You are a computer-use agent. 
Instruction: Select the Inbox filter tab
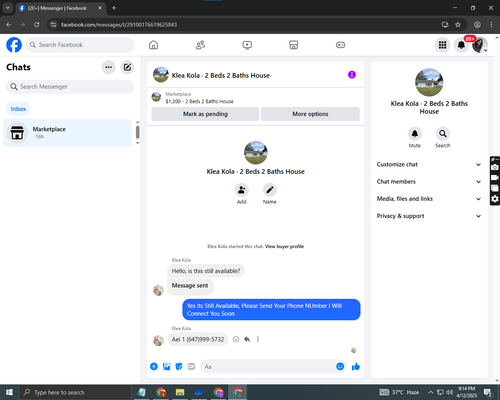click(x=18, y=109)
